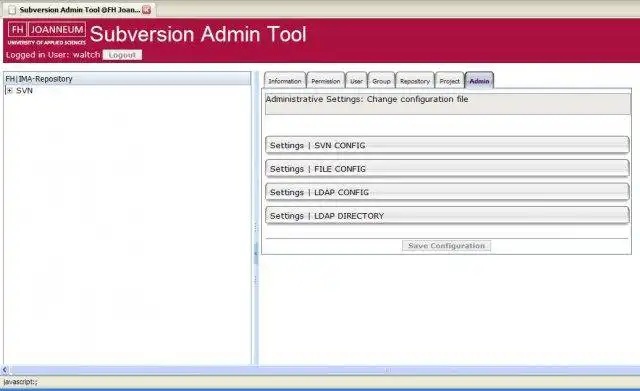Viewport: 640px width, 391px height.
Task: Expand Settings | LDAP CONFIG section
Action: pyautogui.click(x=447, y=192)
